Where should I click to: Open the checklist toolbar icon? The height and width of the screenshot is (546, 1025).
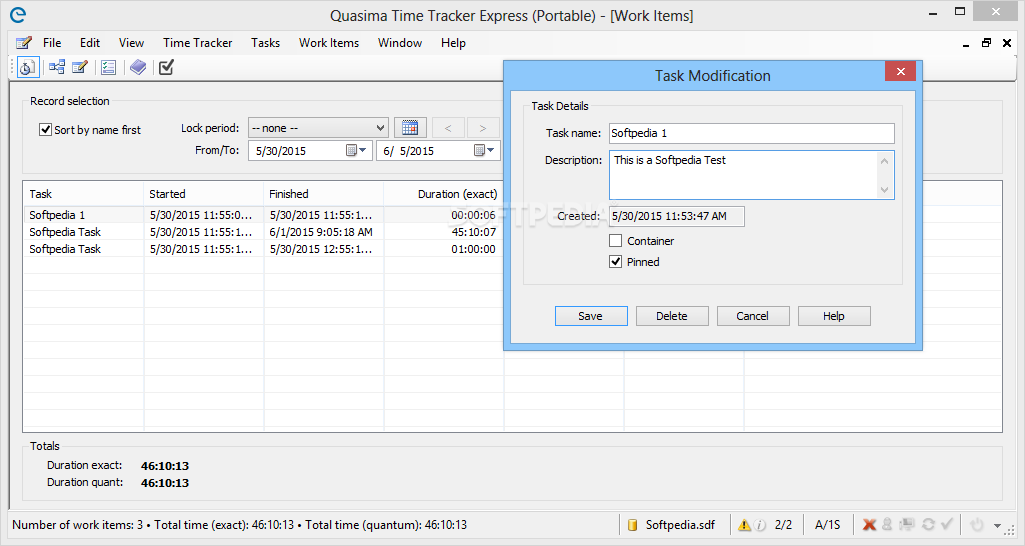point(109,67)
